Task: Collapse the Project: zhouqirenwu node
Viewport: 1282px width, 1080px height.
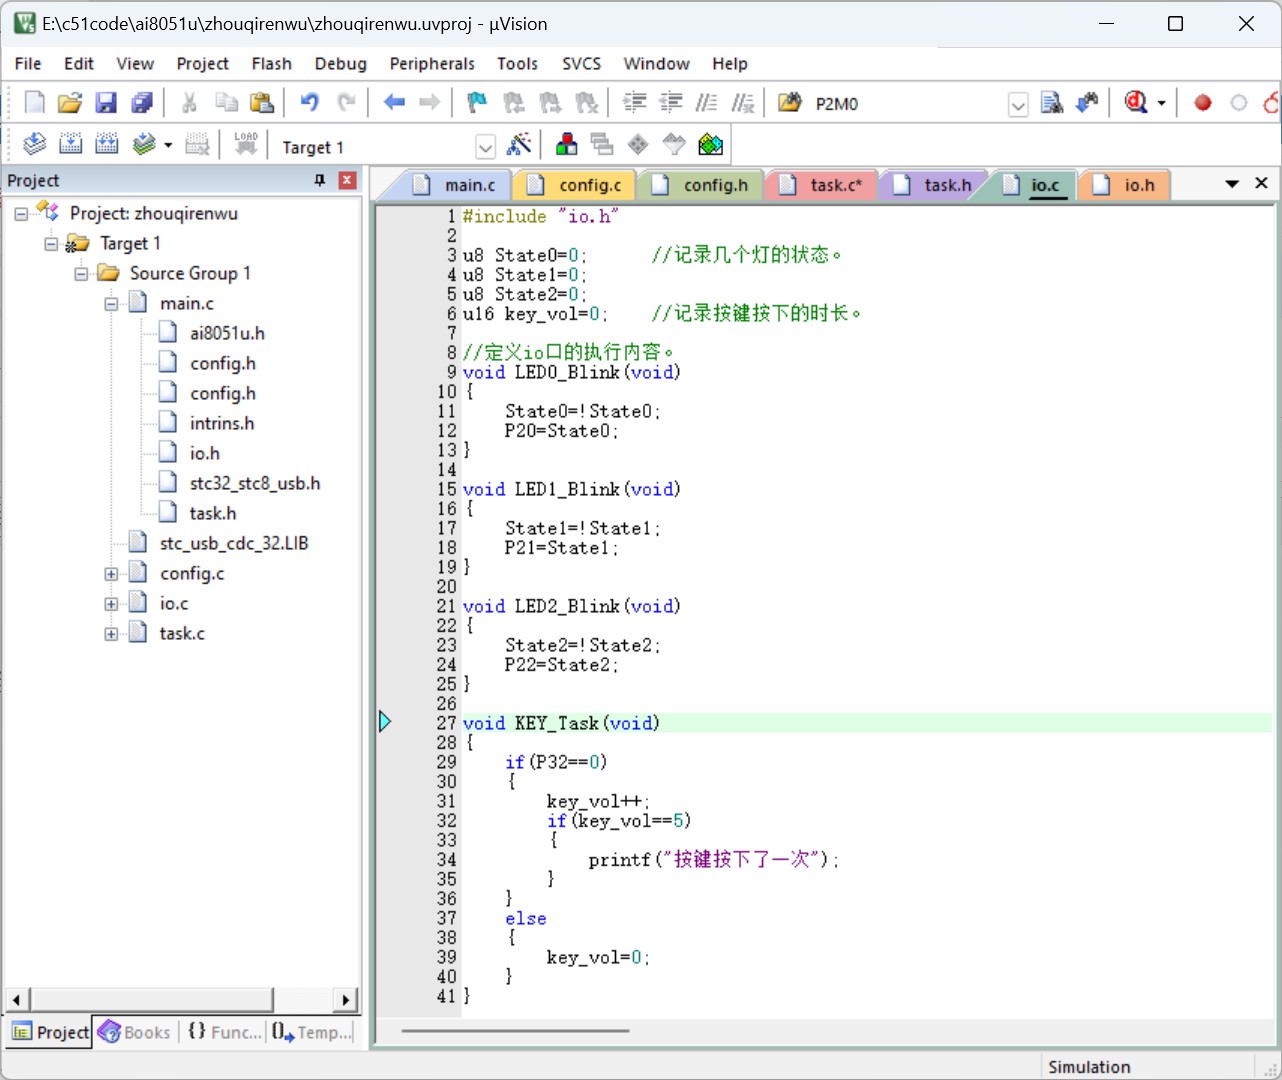Action: 20,213
